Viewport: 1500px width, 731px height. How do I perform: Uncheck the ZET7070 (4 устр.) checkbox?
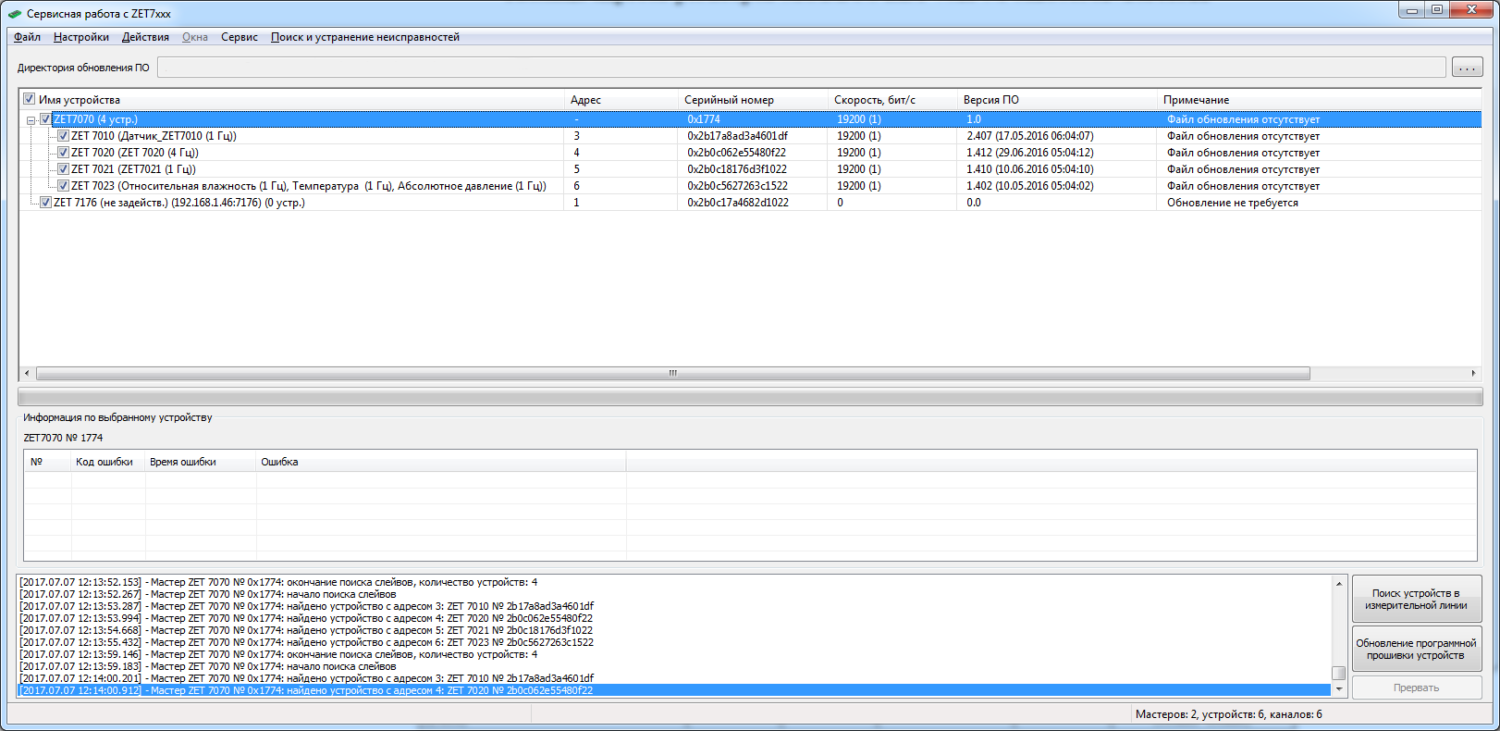click(x=46, y=119)
